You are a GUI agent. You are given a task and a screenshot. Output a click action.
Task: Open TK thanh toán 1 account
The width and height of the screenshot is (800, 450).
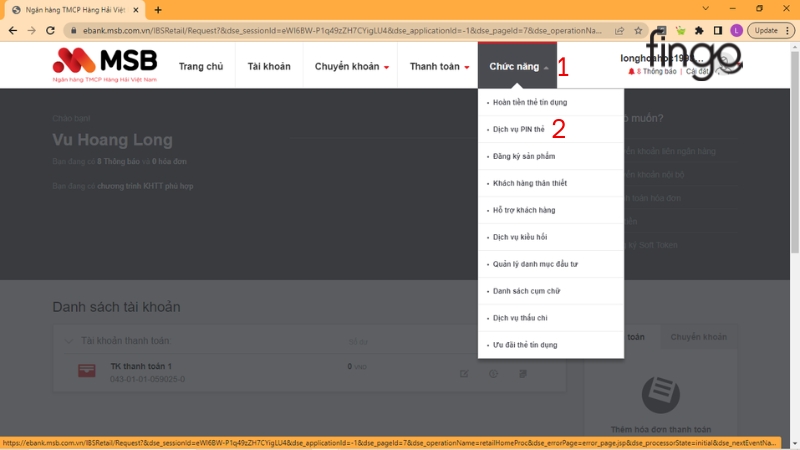[141, 366]
